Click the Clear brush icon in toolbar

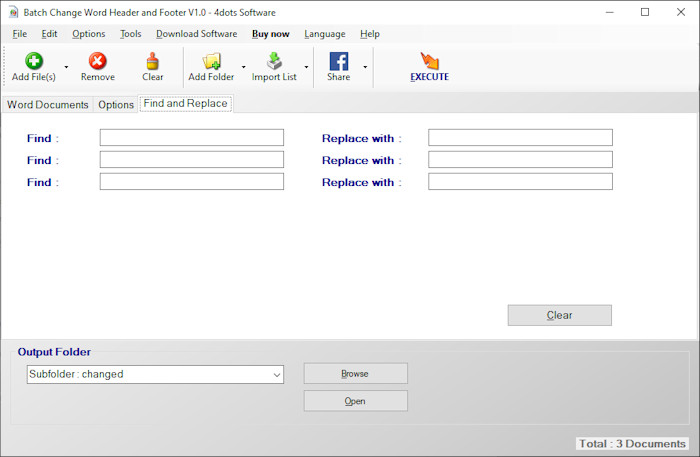(x=152, y=61)
